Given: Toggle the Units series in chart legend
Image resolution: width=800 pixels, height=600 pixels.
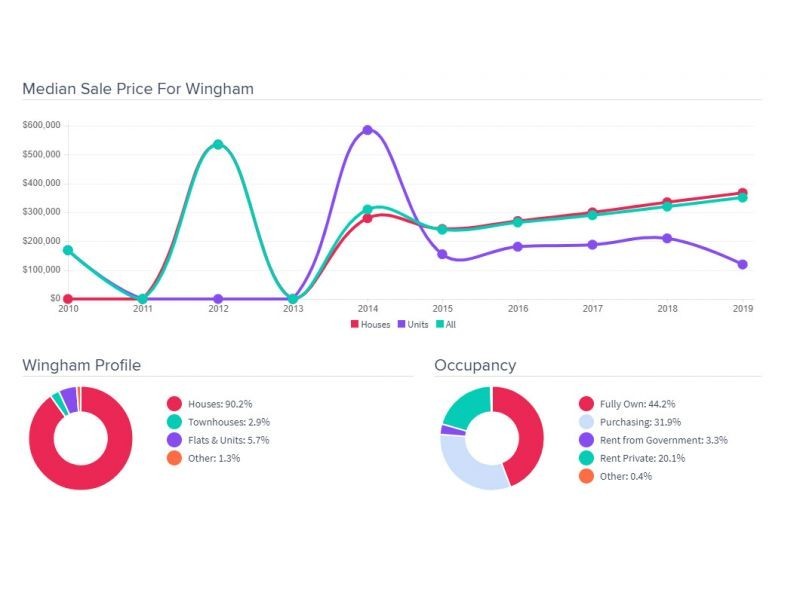Looking at the screenshot, I should pyautogui.click(x=413, y=324).
